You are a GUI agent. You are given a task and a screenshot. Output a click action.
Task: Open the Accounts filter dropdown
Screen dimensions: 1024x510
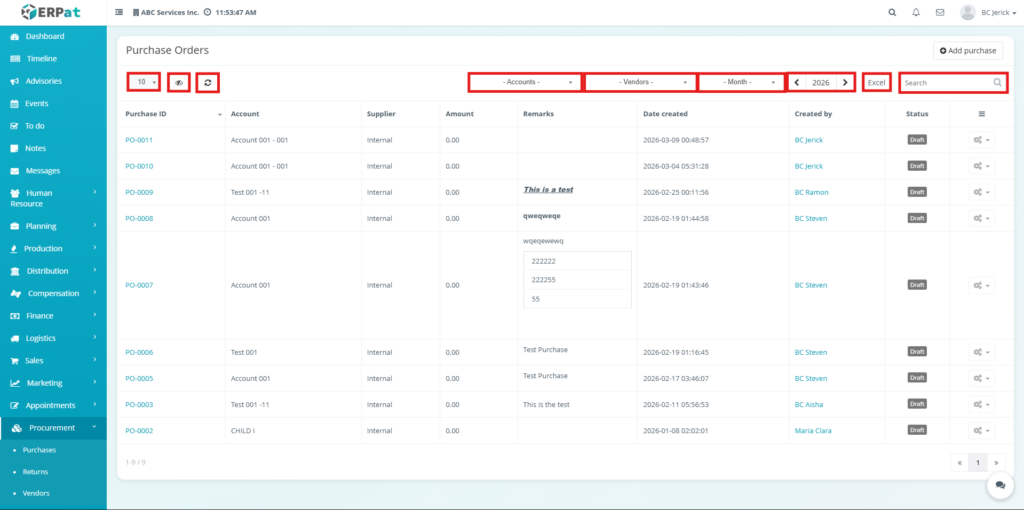[x=525, y=82]
